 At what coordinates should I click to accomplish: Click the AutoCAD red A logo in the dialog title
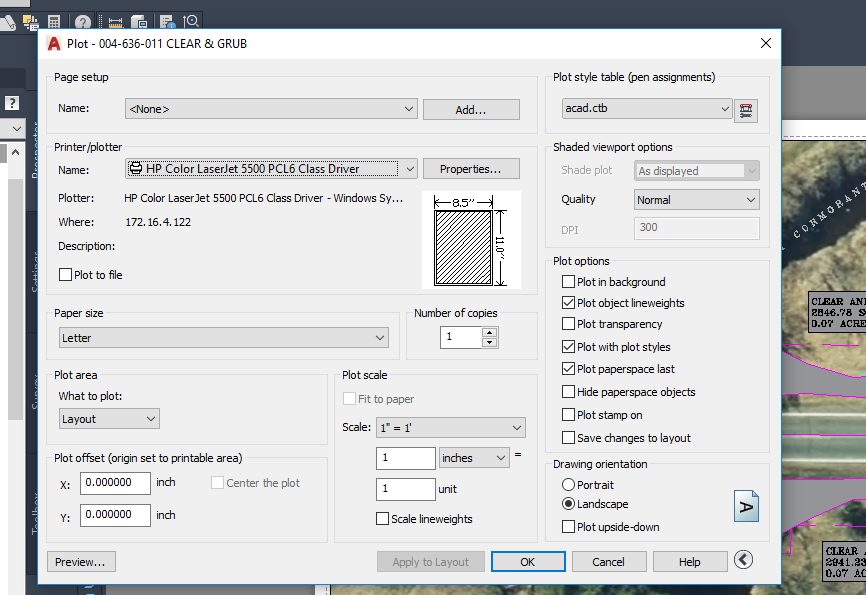(x=52, y=43)
